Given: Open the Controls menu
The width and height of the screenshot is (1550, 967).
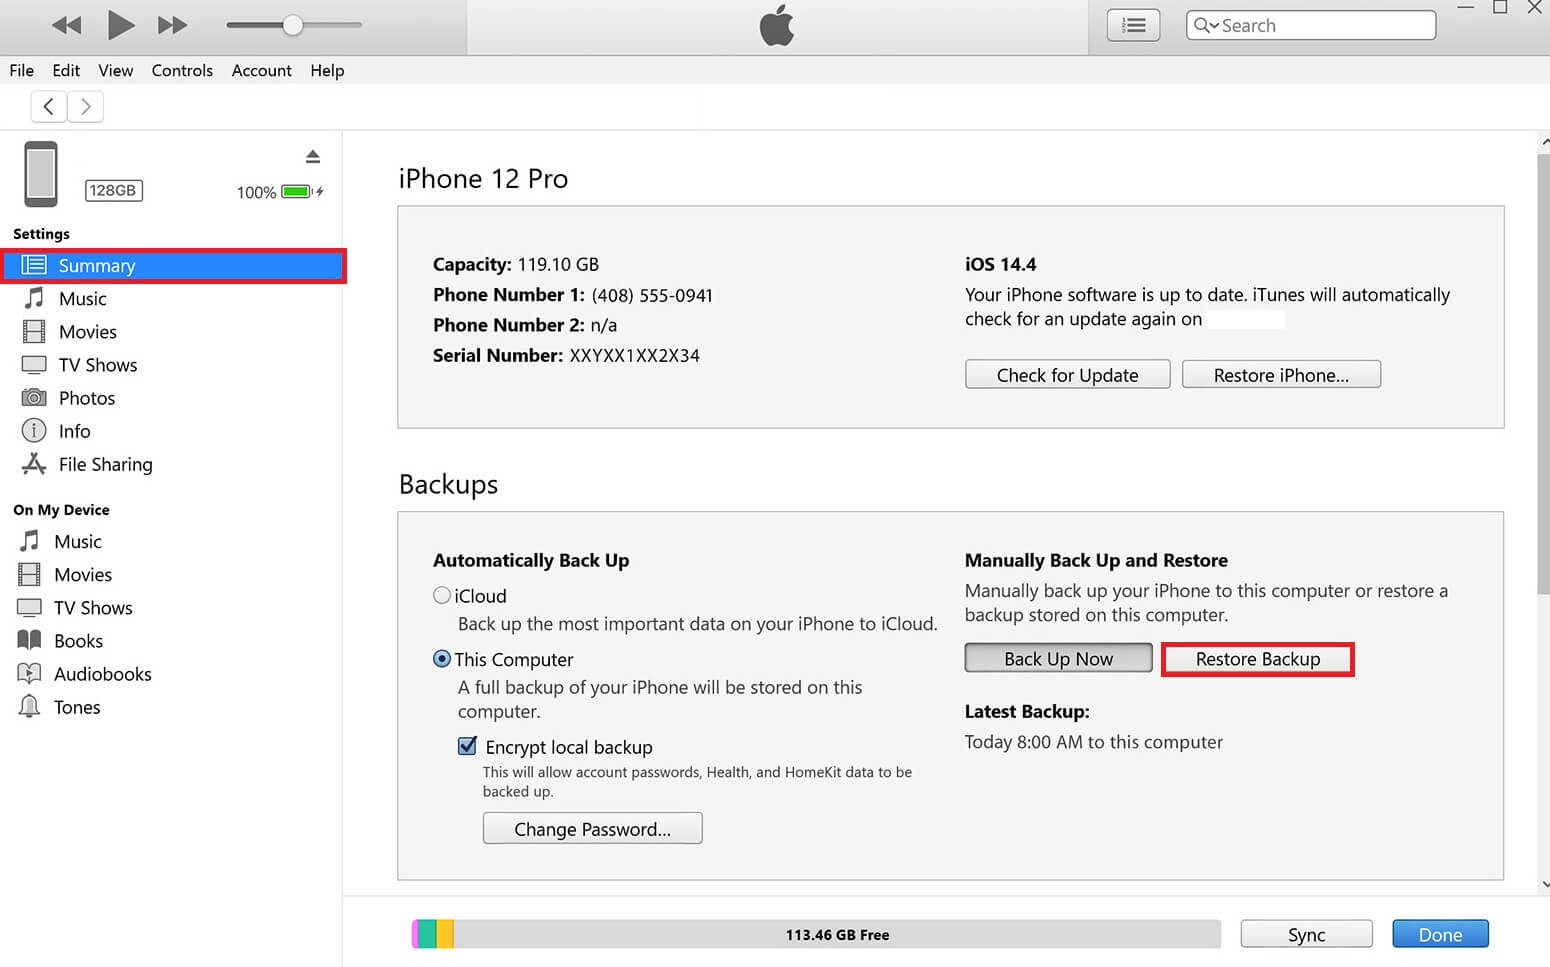Looking at the screenshot, I should [182, 70].
